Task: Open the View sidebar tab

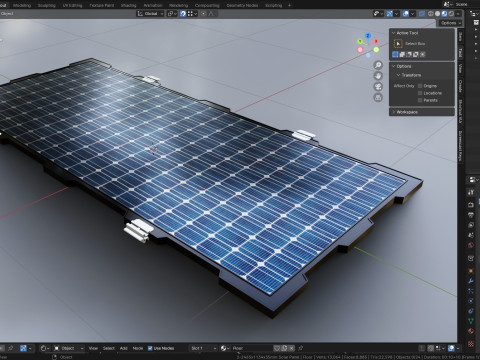Action: (x=460, y=68)
